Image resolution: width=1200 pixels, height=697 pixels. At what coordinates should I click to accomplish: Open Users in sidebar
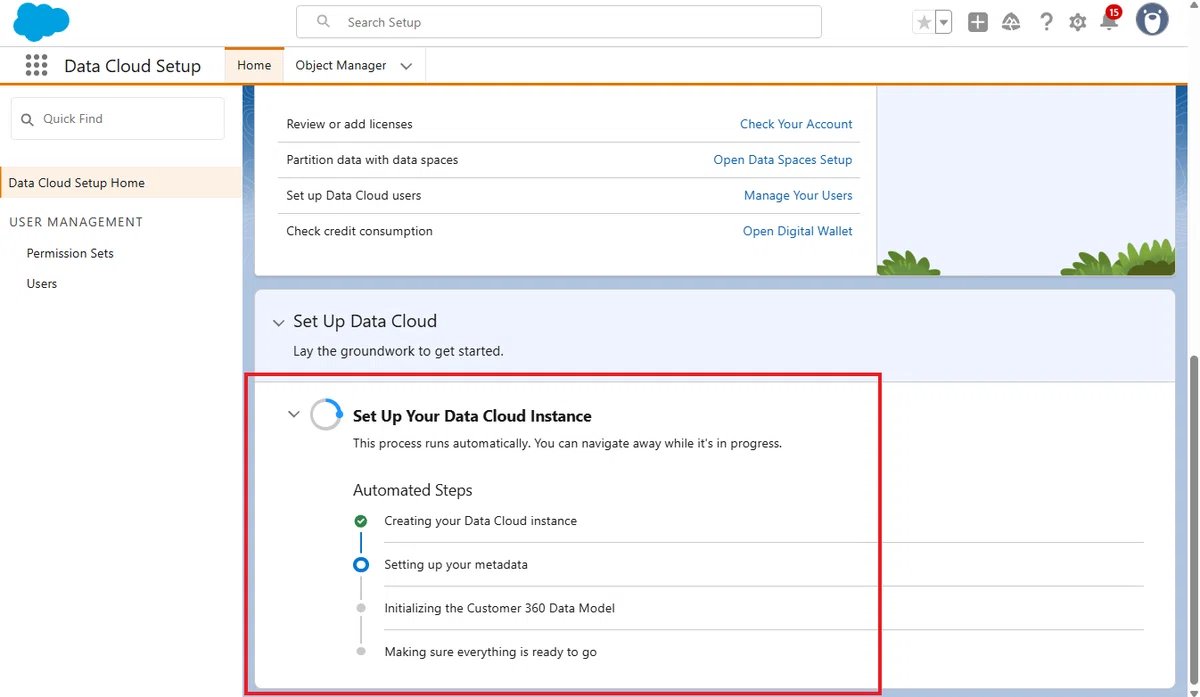point(42,283)
